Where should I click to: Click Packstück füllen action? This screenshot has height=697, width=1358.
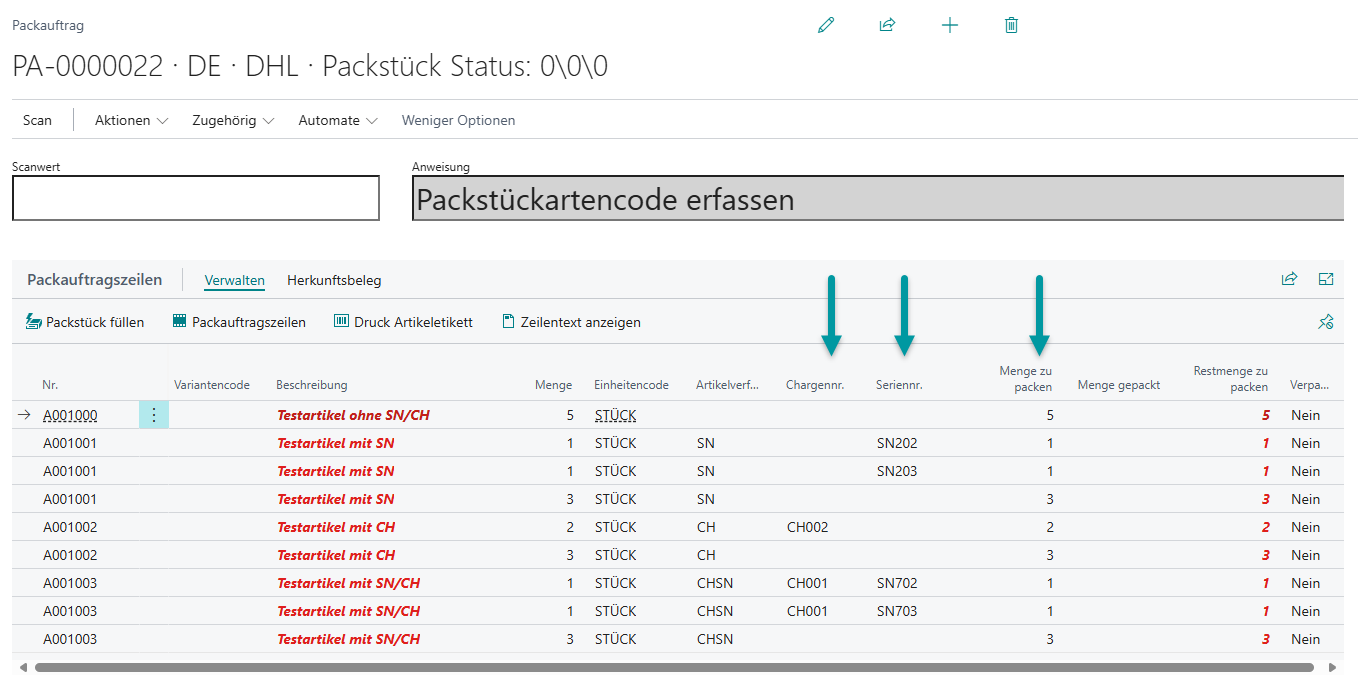pos(85,322)
